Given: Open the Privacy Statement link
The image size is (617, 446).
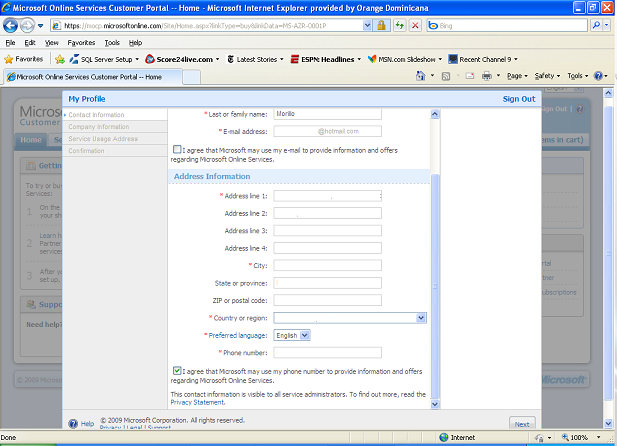Looking at the screenshot, I should click(198, 402).
